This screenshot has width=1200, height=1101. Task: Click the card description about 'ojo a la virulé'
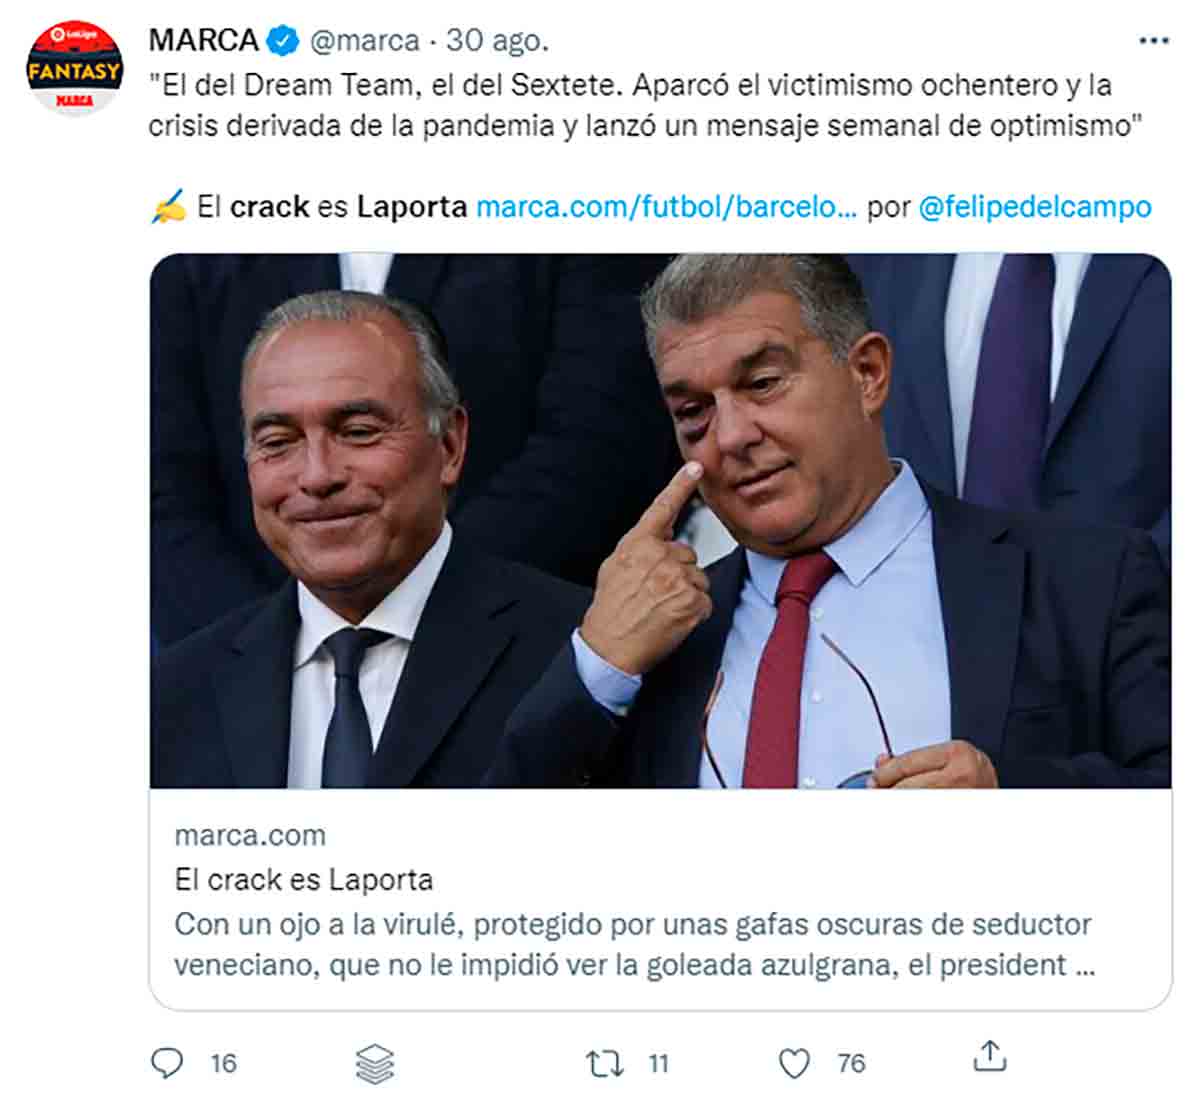(634, 945)
